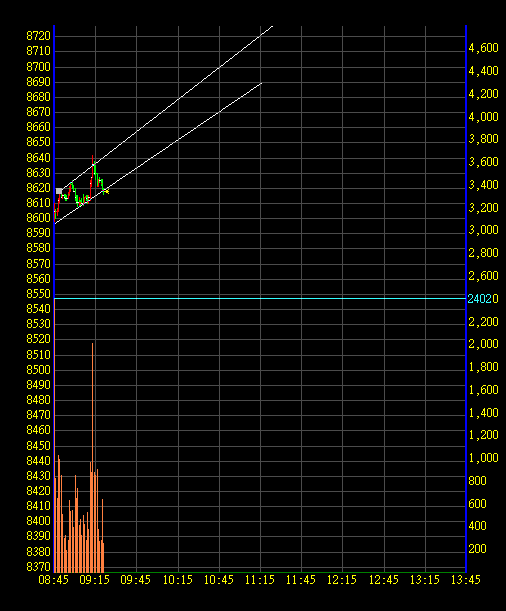Click the 8600 price axis label
Image resolution: width=506 pixels, height=611 pixels.
[x=39, y=217]
